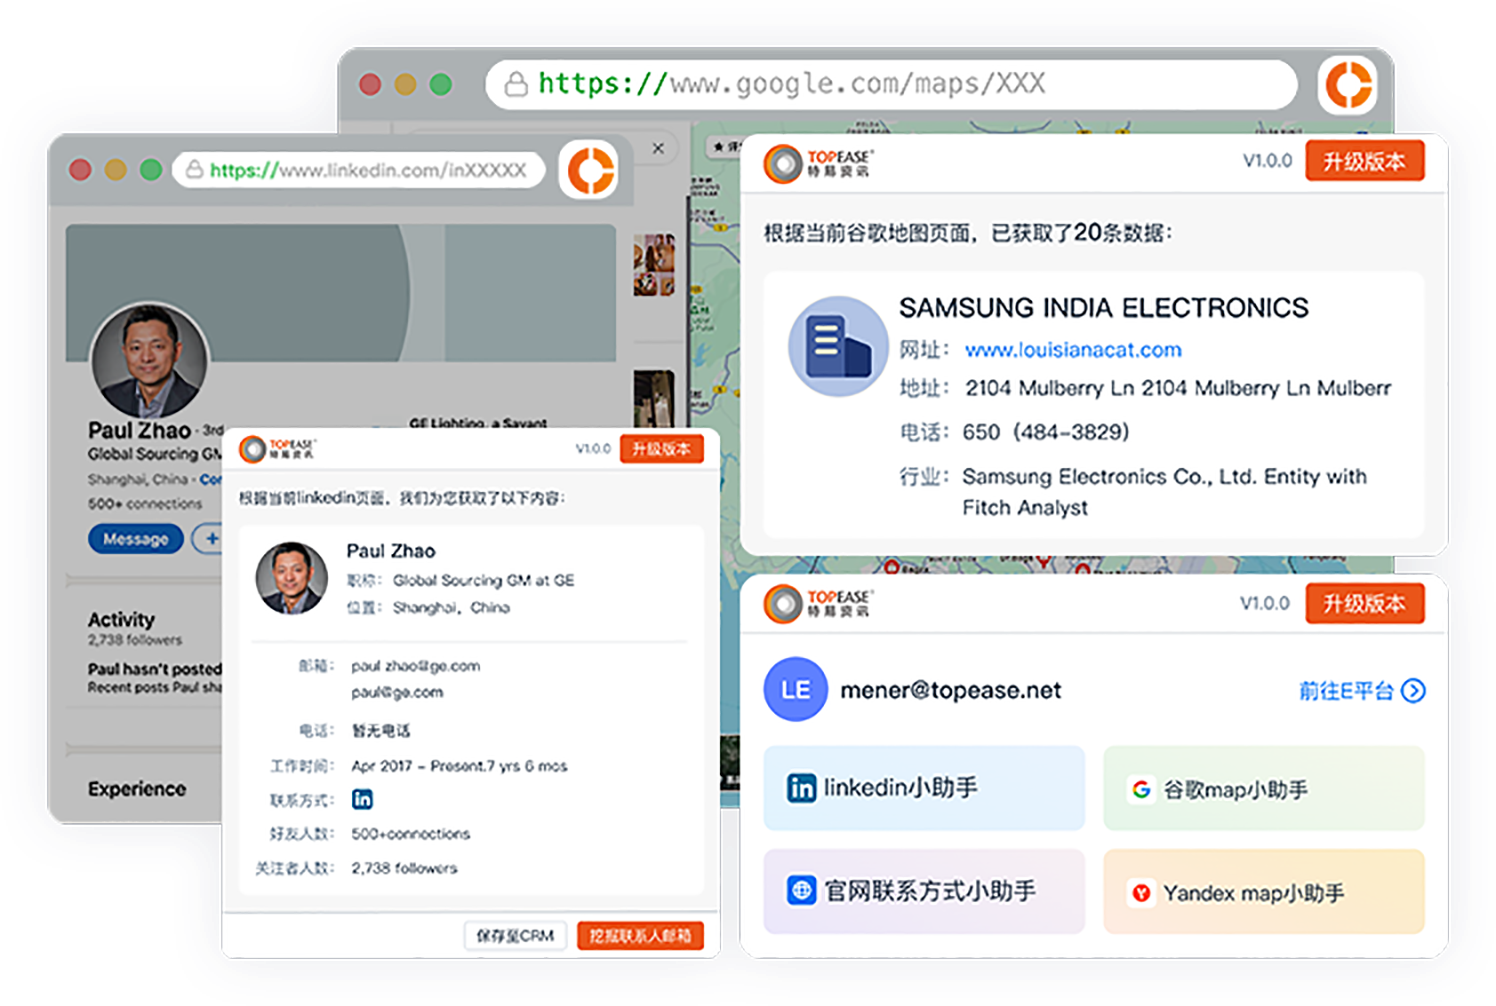1496x1006 pixels.
Task: Click the Google Maps URL address bar
Action: [891, 84]
